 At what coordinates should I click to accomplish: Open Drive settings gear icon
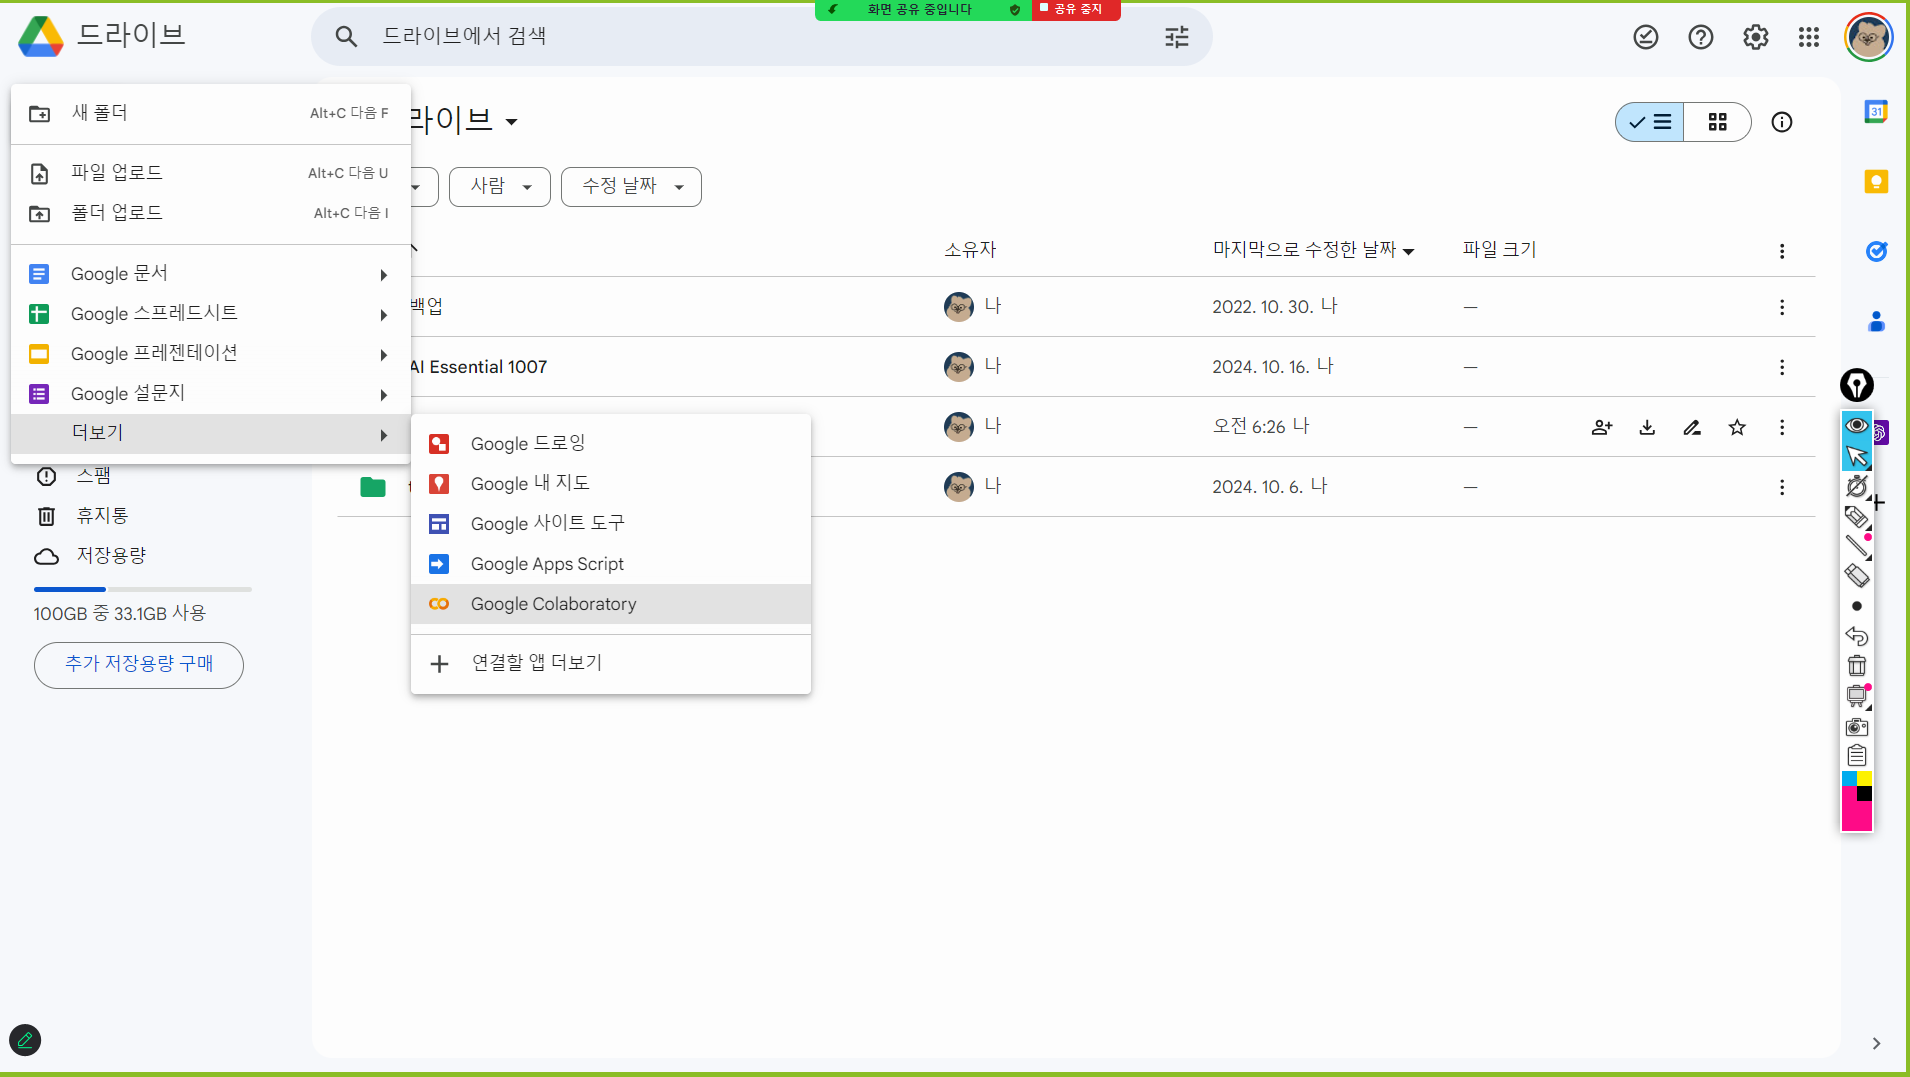[1755, 37]
